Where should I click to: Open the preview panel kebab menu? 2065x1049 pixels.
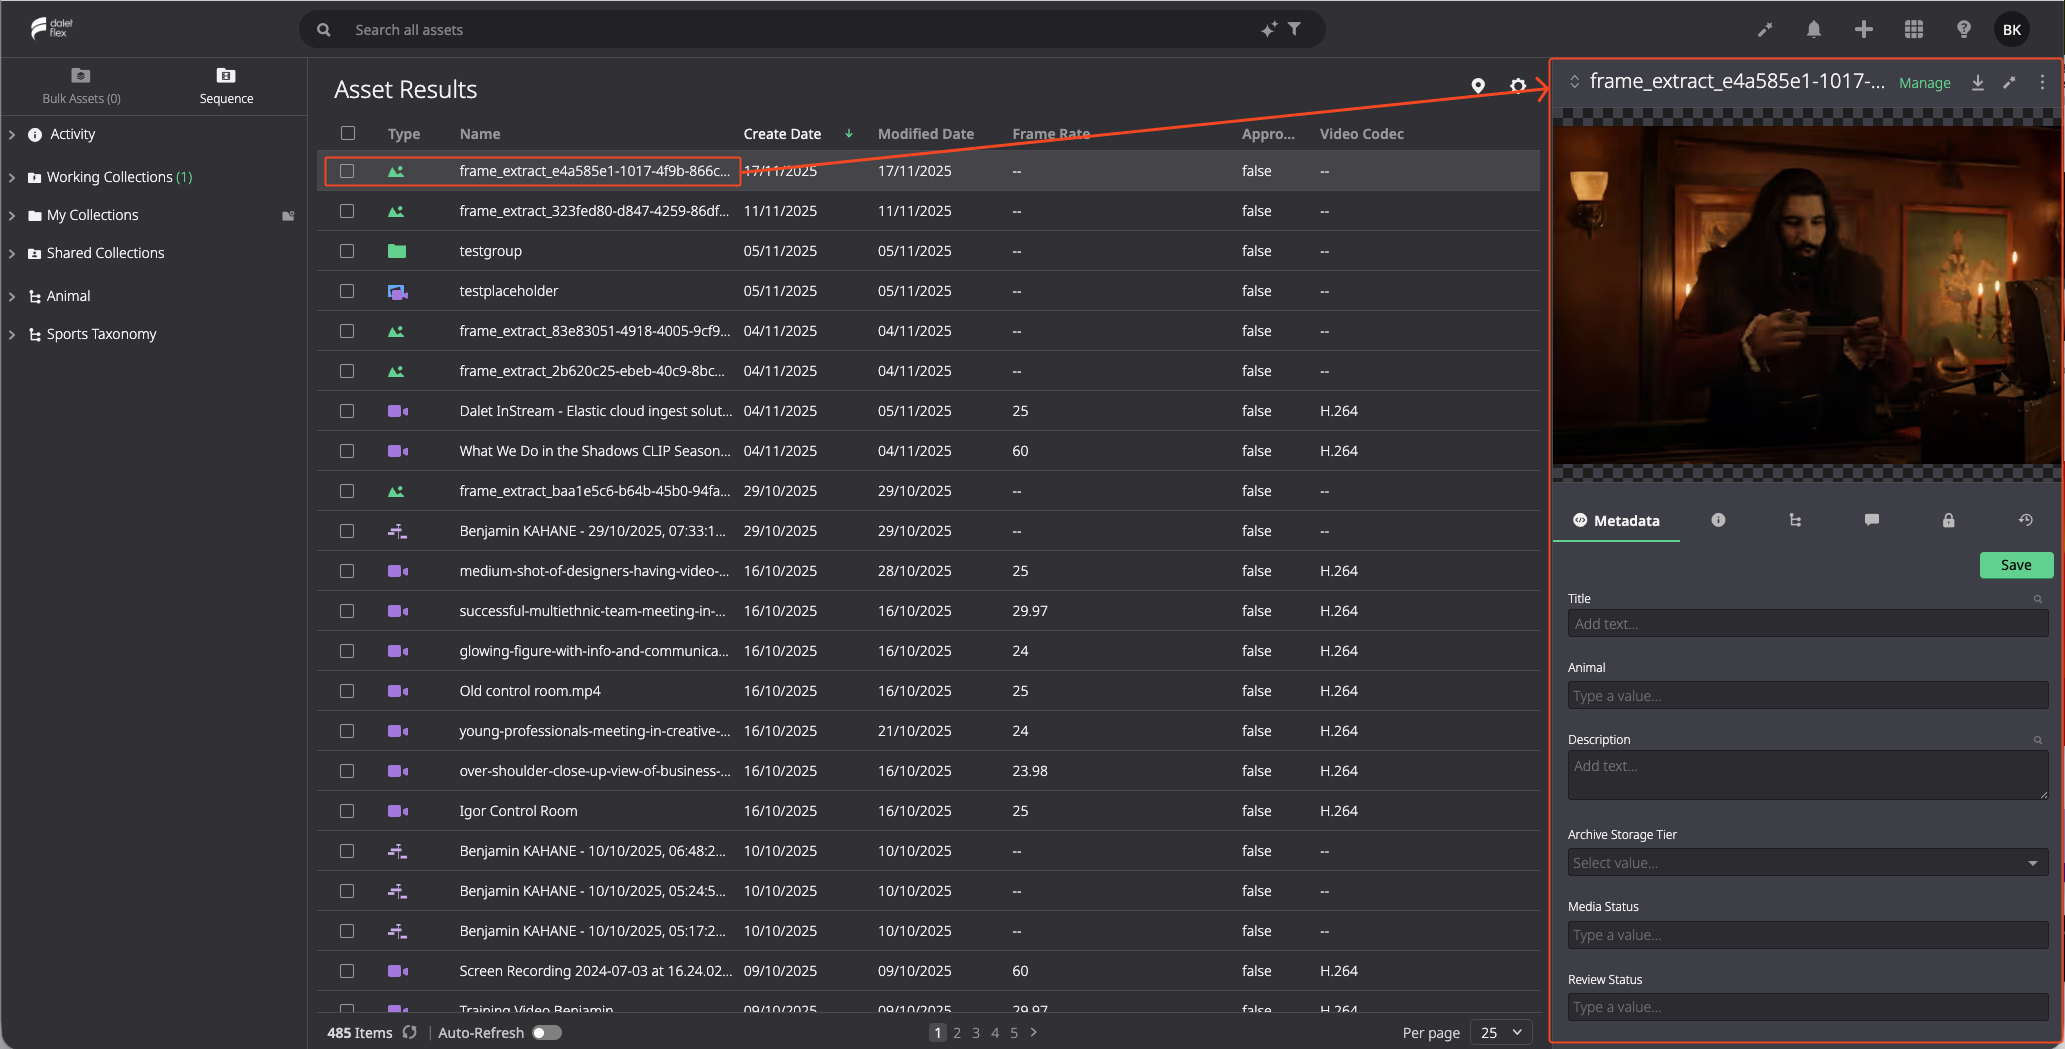coord(2042,82)
